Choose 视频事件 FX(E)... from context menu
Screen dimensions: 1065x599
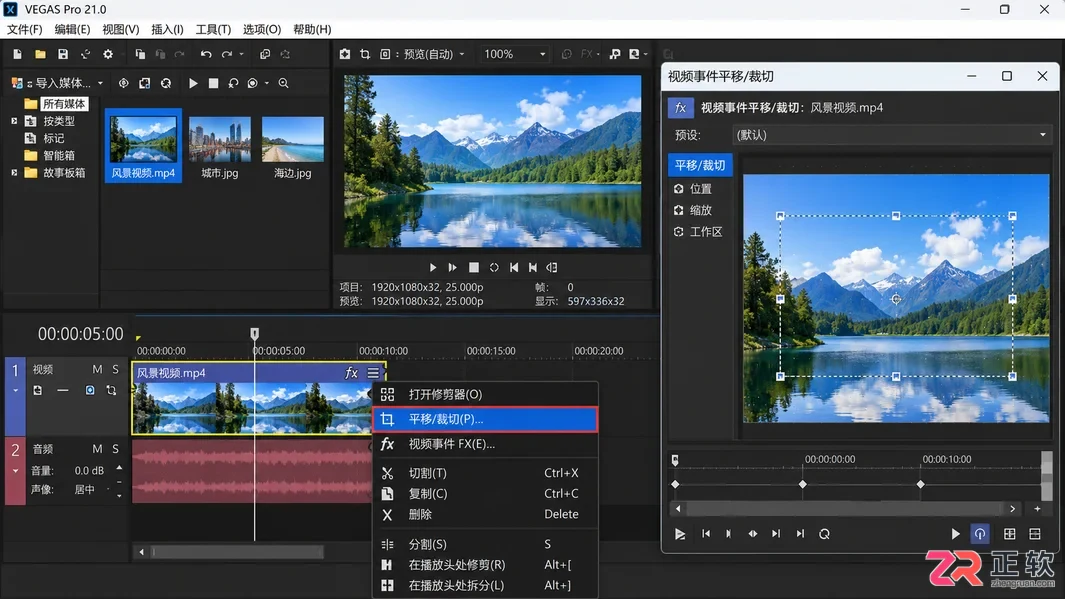[486, 444]
